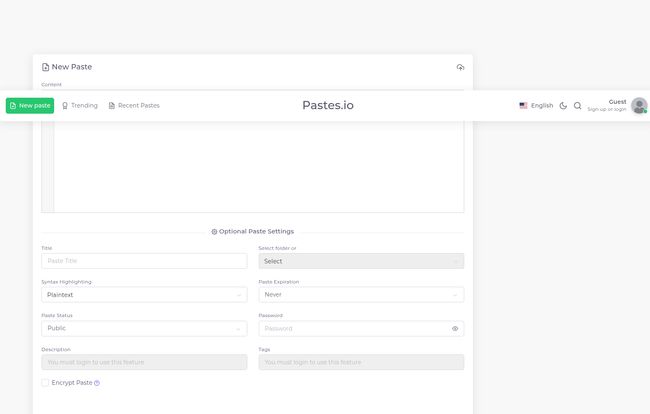Viewport: 650px width, 414px height.
Task: Click the Guest username label
Action: coord(617,102)
